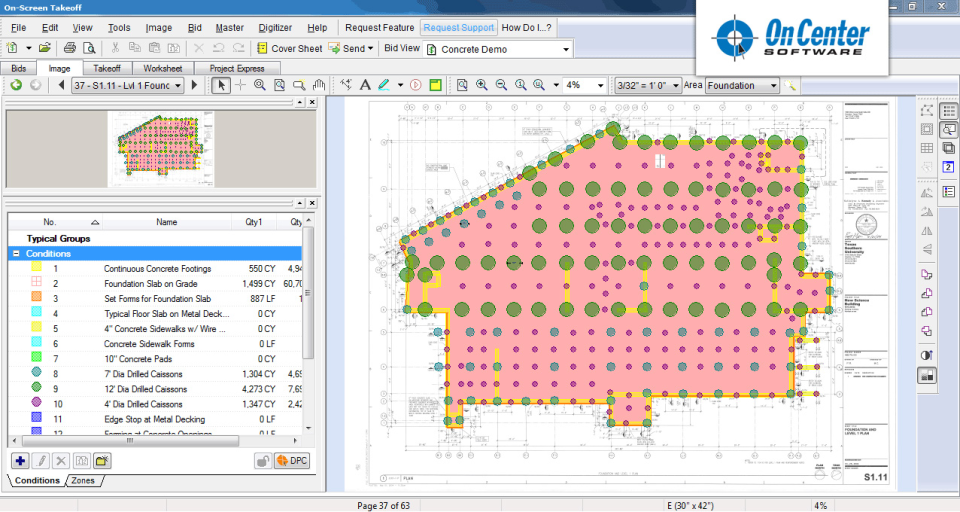Click the zoom in magnifier icon

(482, 86)
